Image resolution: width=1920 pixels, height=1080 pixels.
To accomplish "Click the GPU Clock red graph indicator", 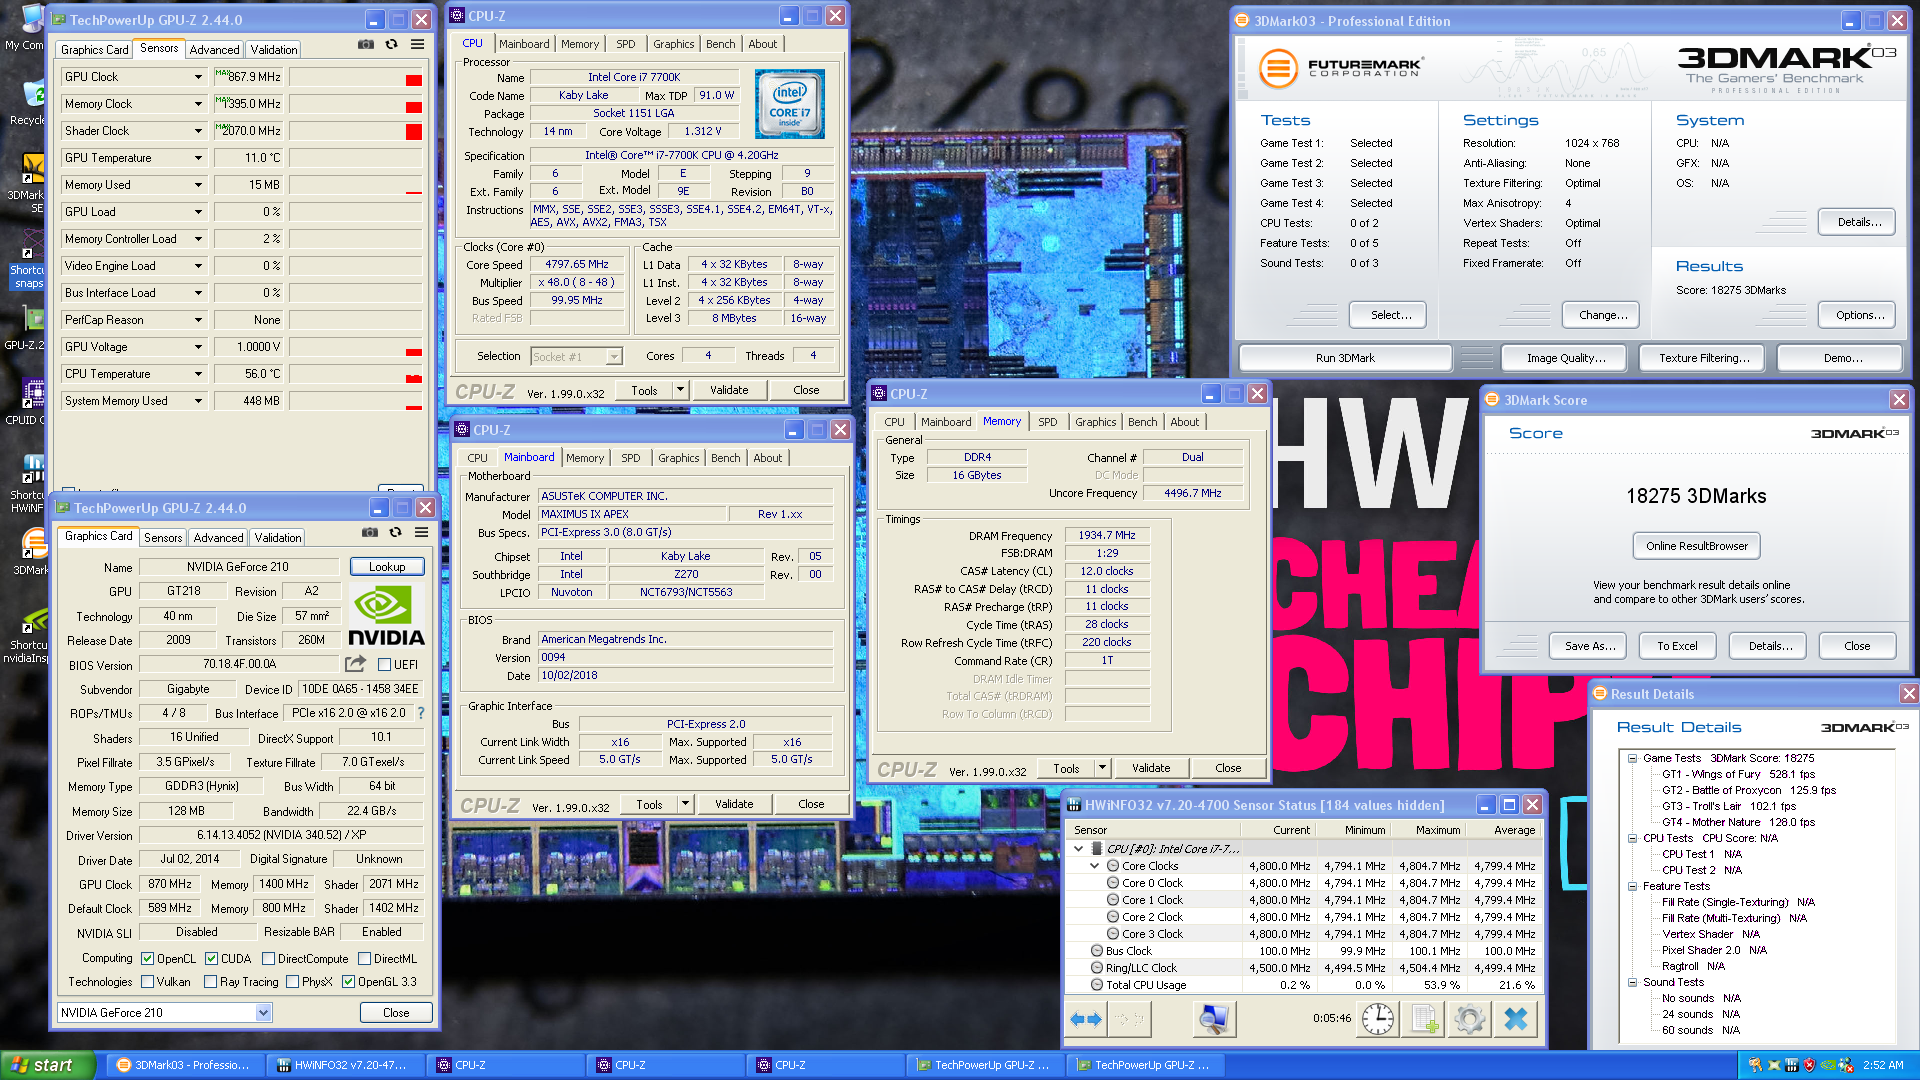I will (x=414, y=80).
